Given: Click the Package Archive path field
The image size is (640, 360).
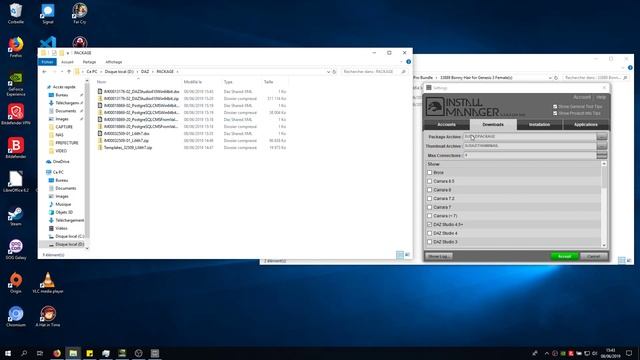Looking at the screenshot, I should [x=529, y=137].
